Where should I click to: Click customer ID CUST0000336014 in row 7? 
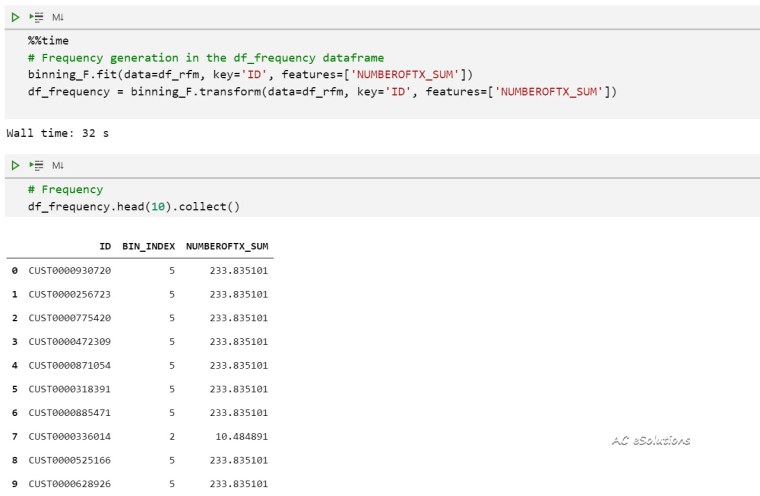pyautogui.click(x=70, y=437)
